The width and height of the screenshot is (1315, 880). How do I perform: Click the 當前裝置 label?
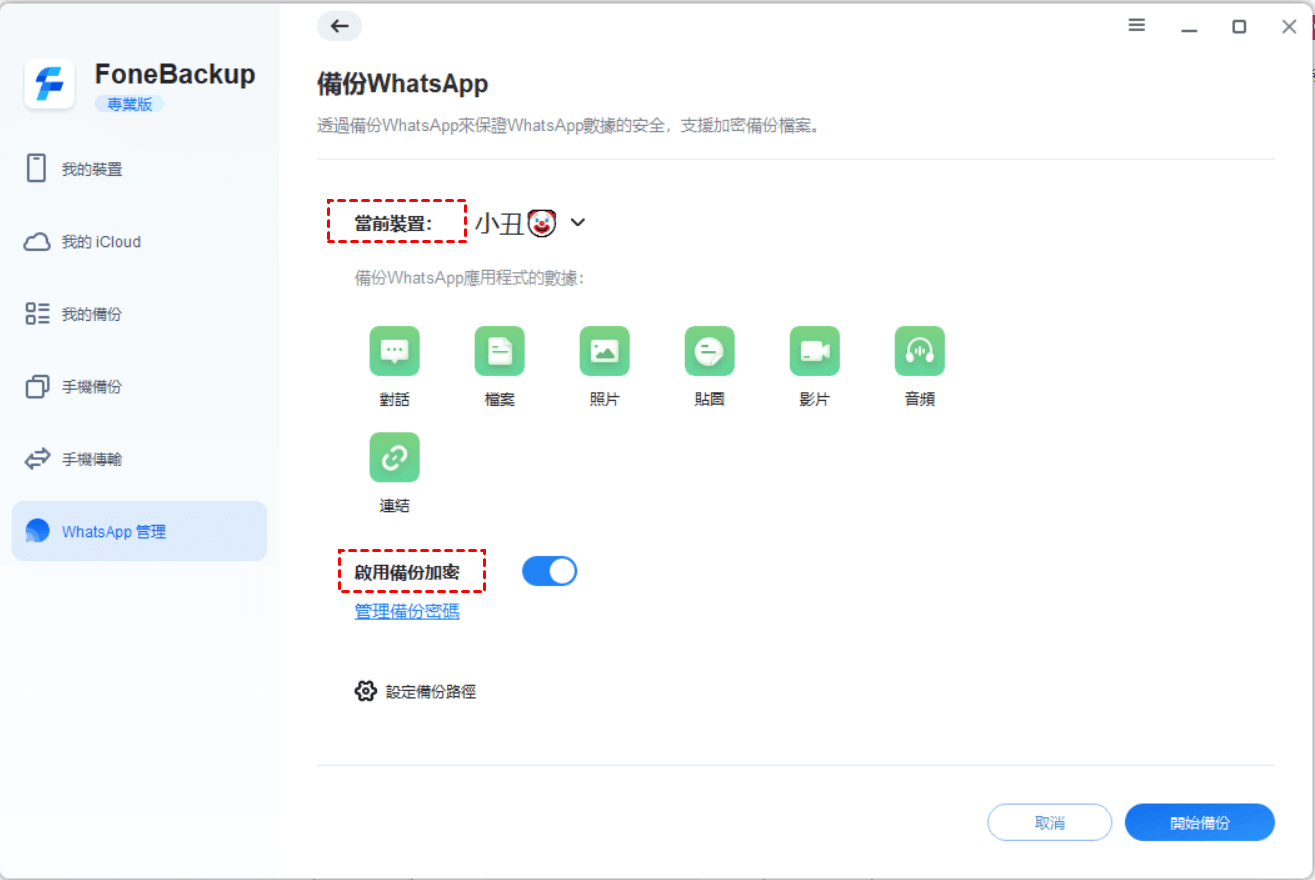[393, 223]
